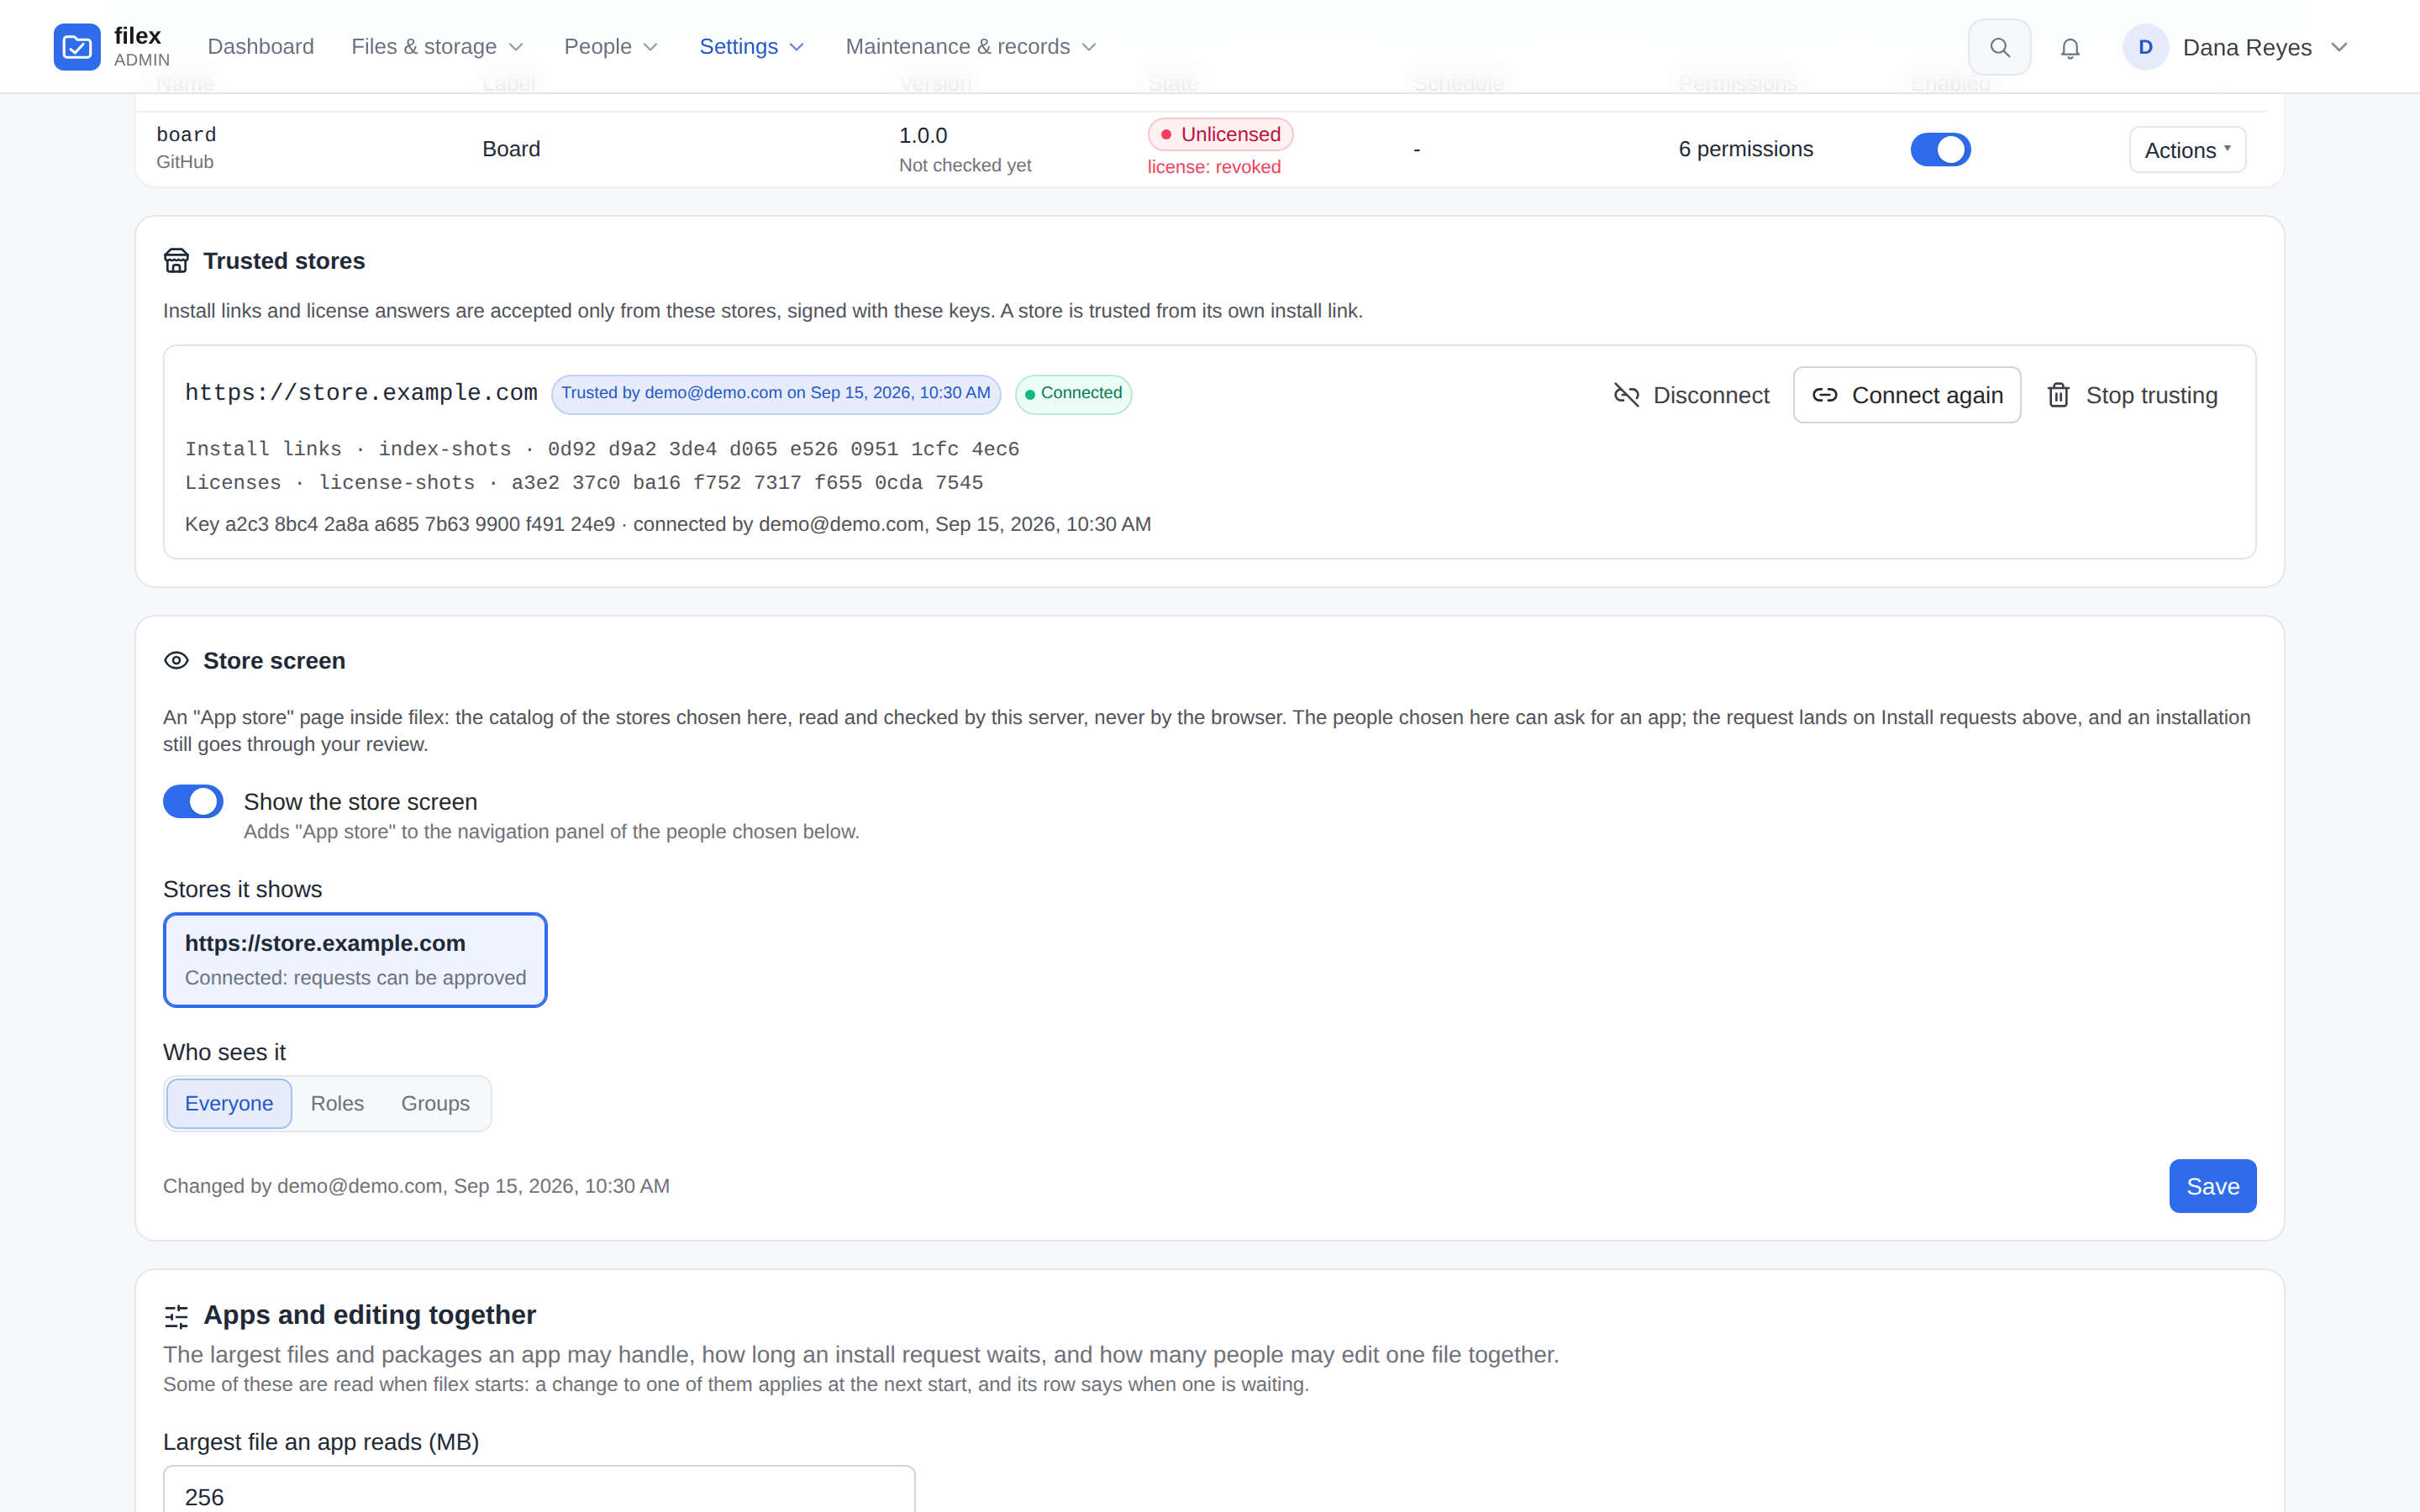Viewport: 2420px width, 1512px height.
Task: Click the Connected status badge
Action: pyautogui.click(x=1073, y=394)
